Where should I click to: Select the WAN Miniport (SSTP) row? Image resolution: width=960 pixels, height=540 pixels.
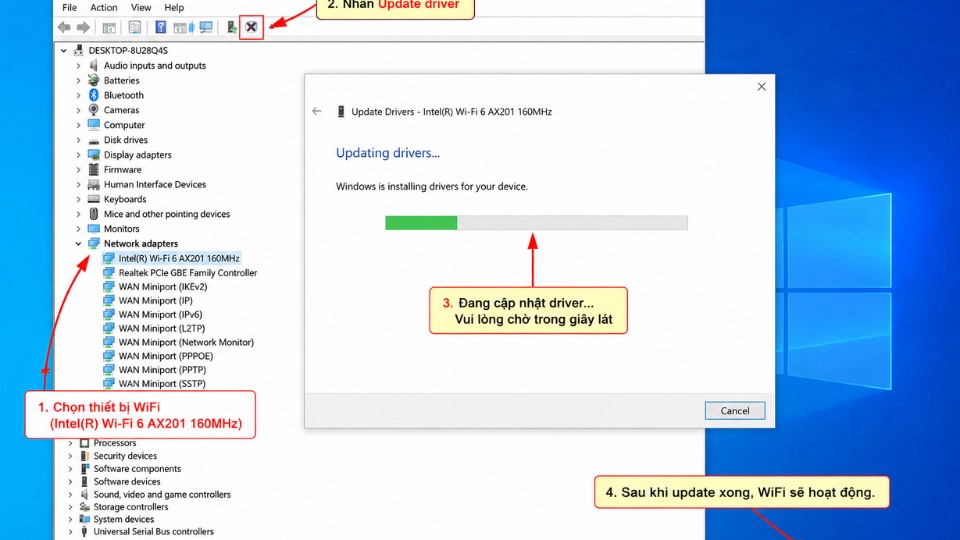point(154,384)
